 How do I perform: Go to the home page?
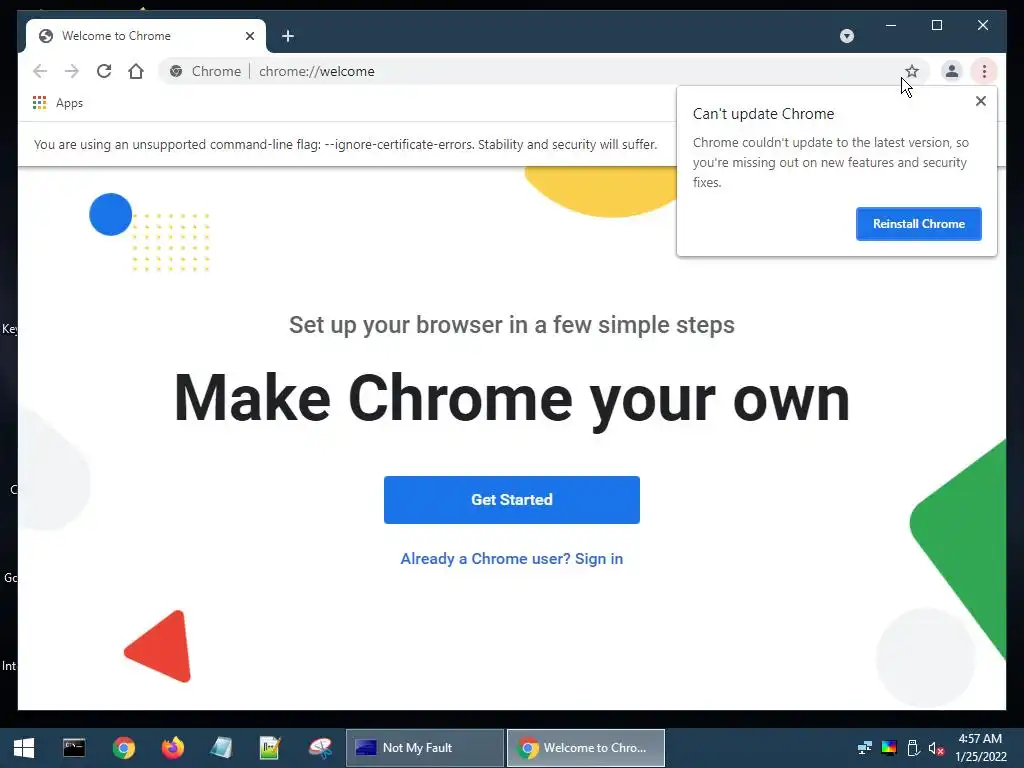(136, 71)
